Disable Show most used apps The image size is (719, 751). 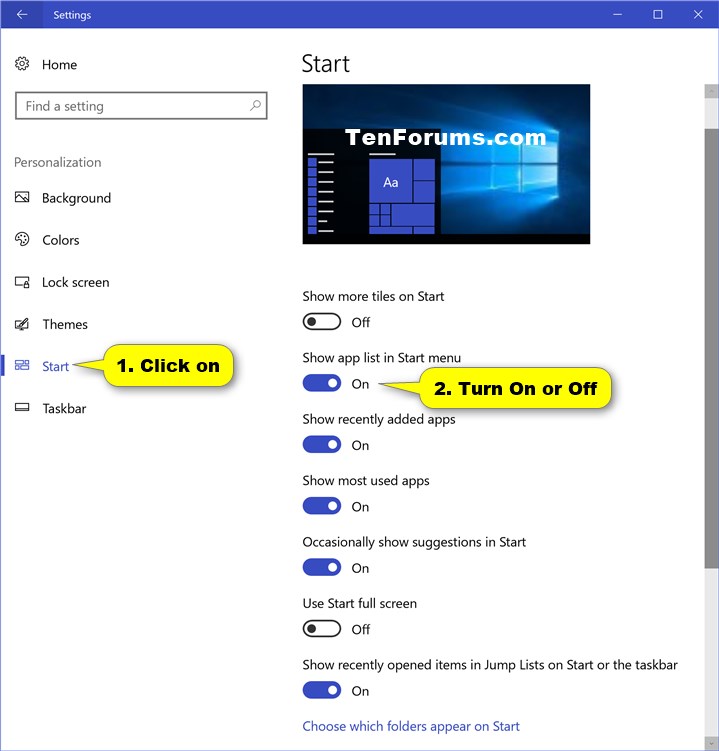pos(321,506)
